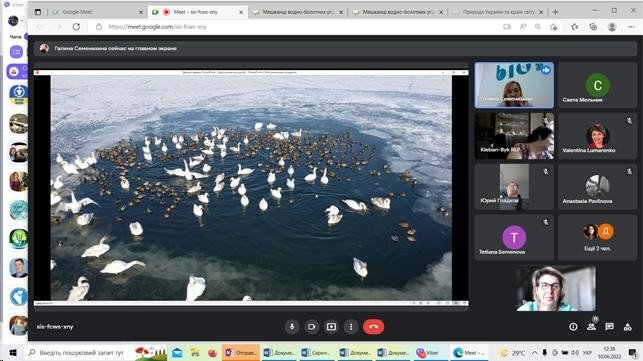This screenshot has width=643, height=361.
Task: Turn off the camera in Meet
Action: point(312,327)
